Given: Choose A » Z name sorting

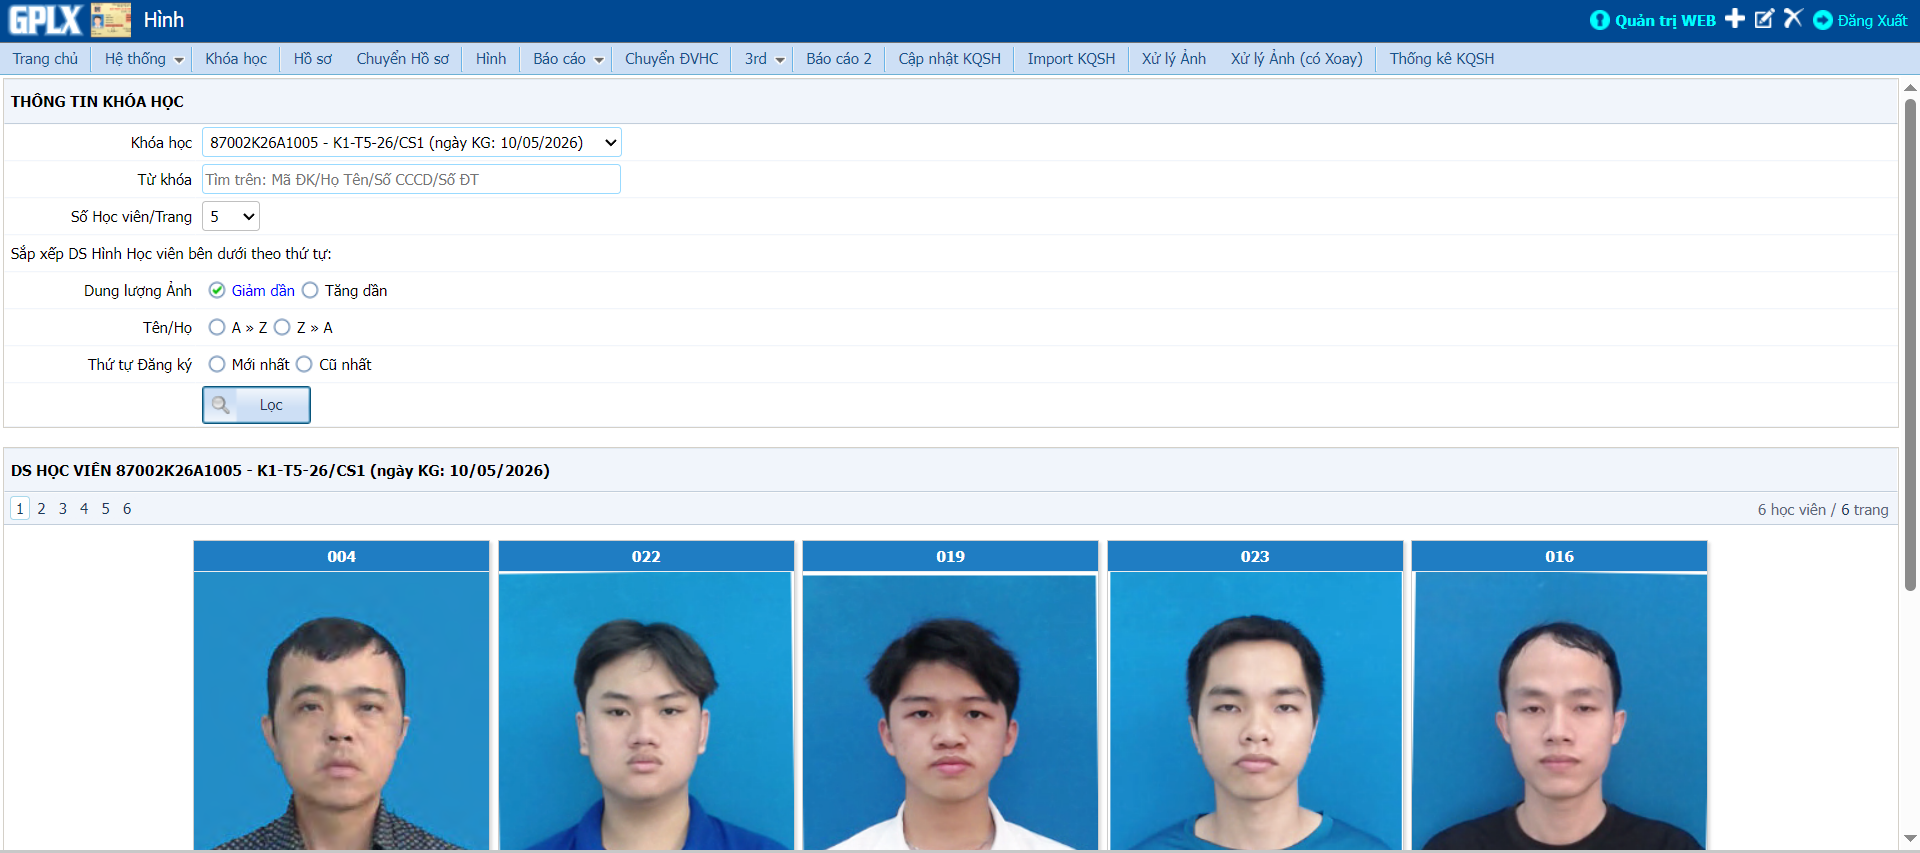Looking at the screenshot, I should 217,327.
